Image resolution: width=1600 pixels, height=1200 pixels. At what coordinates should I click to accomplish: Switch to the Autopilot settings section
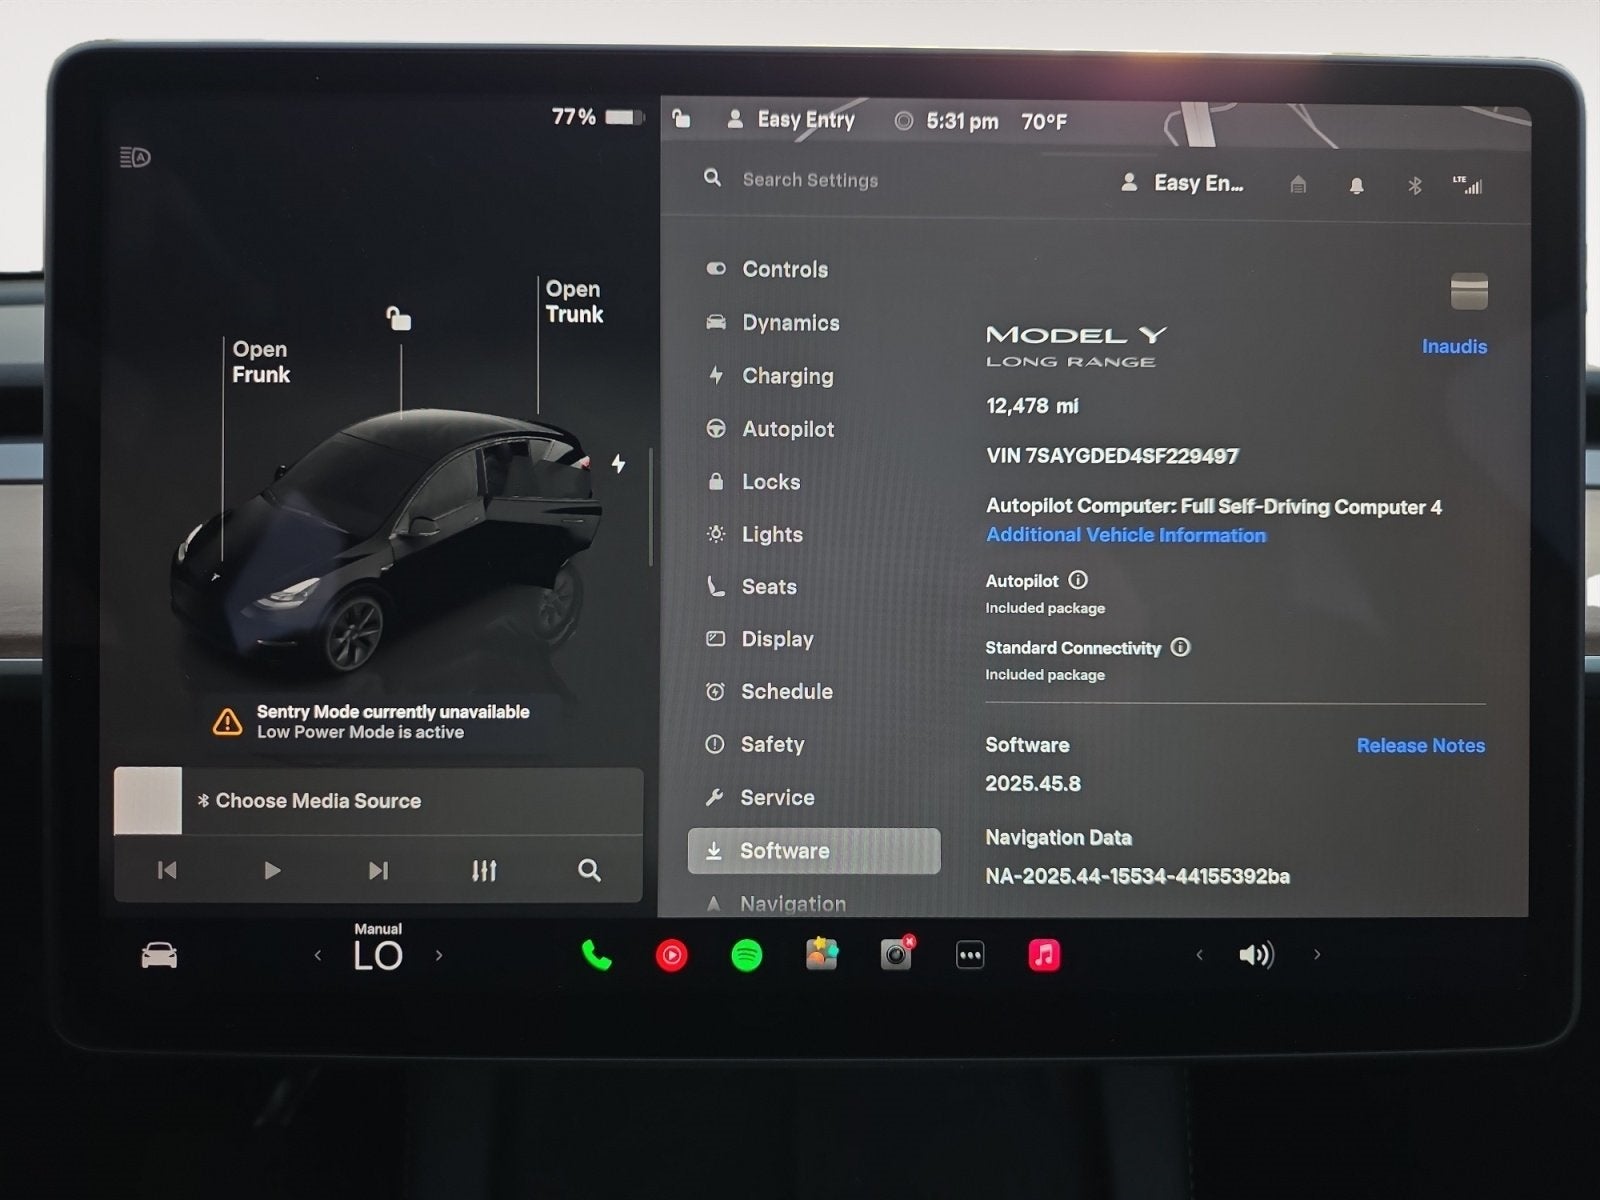pyautogui.click(x=787, y=429)
